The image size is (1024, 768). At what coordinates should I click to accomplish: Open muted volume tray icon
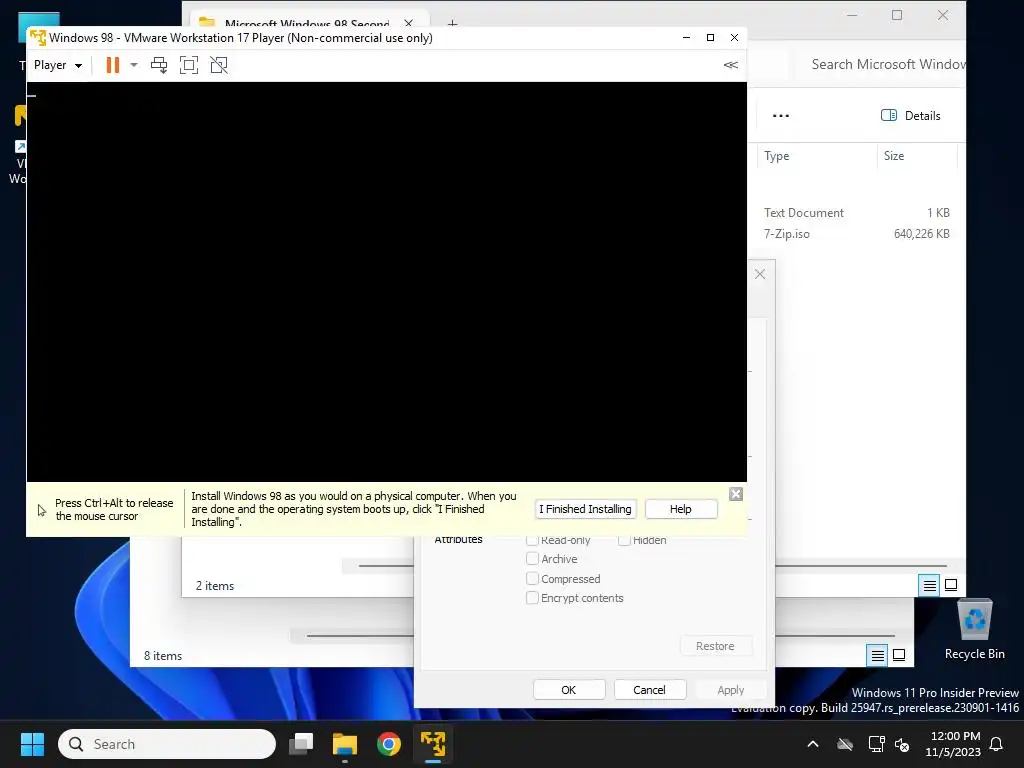pyautogui.click(x=903, y=744)
